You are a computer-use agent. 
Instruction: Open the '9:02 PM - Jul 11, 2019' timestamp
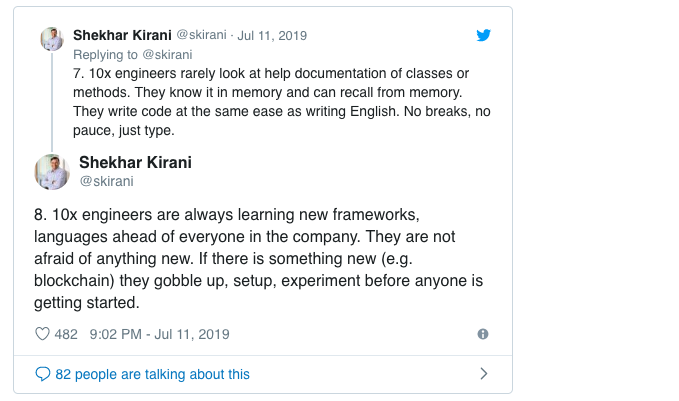[x=159, y=334]
